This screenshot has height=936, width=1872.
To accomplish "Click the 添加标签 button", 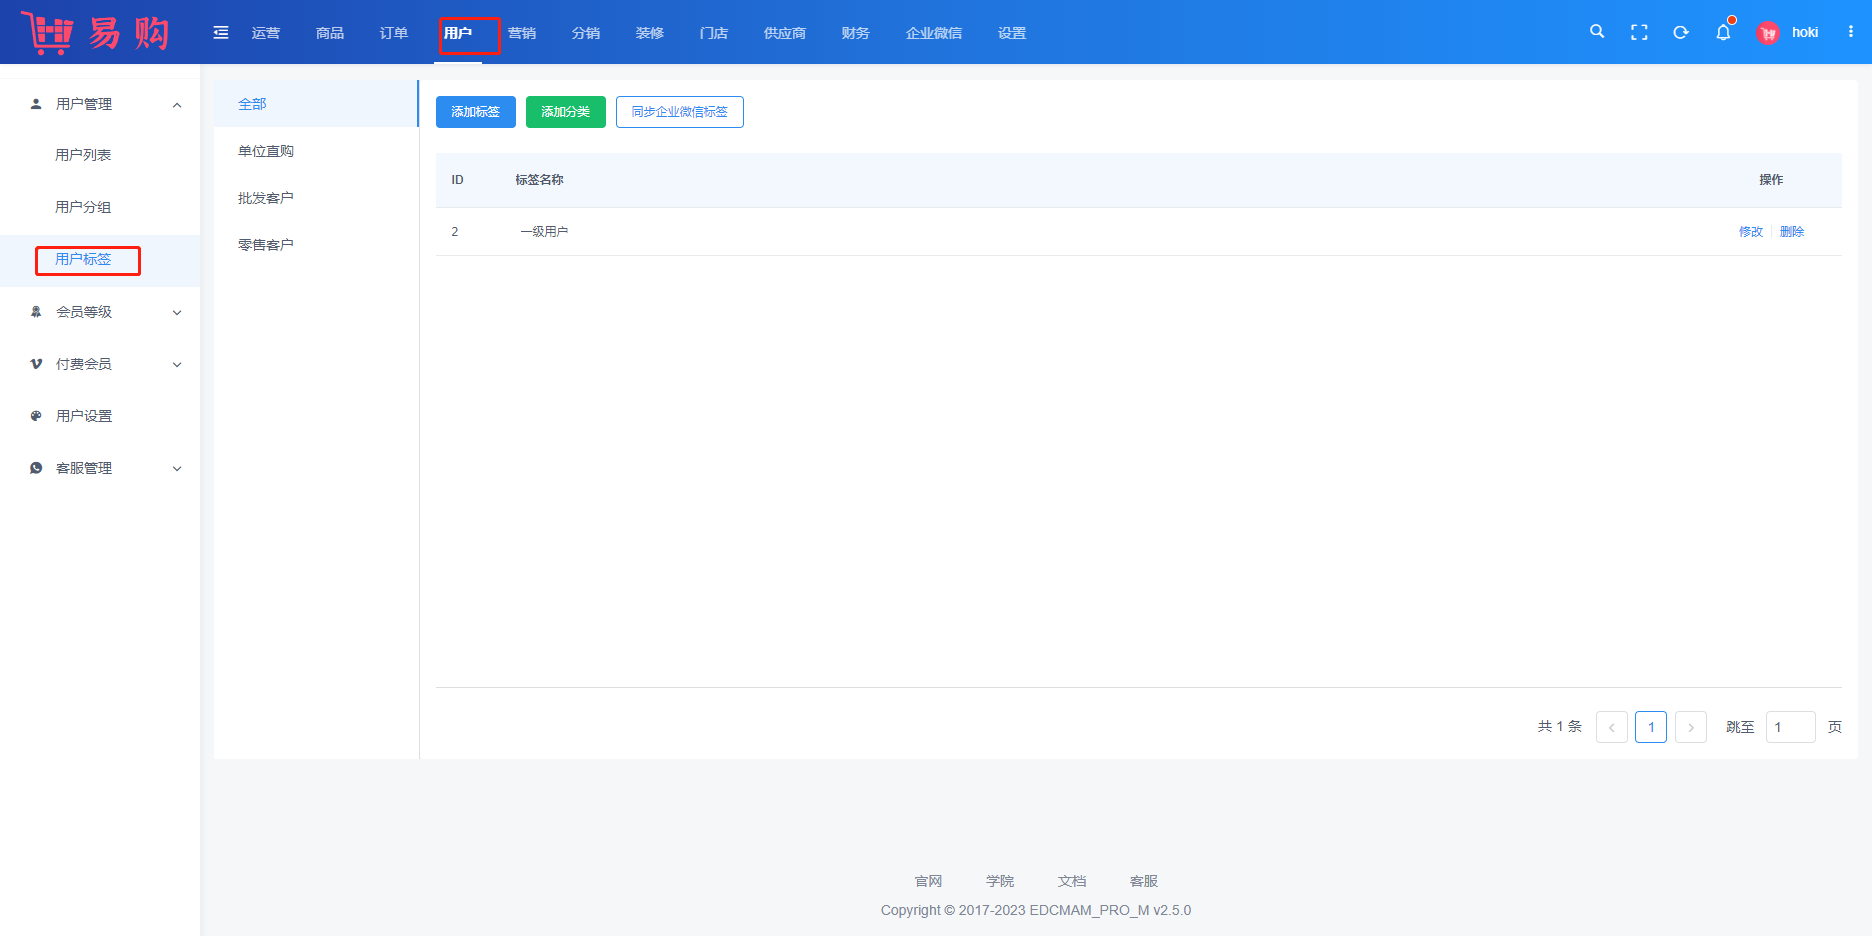I will (x=475, y=112).
